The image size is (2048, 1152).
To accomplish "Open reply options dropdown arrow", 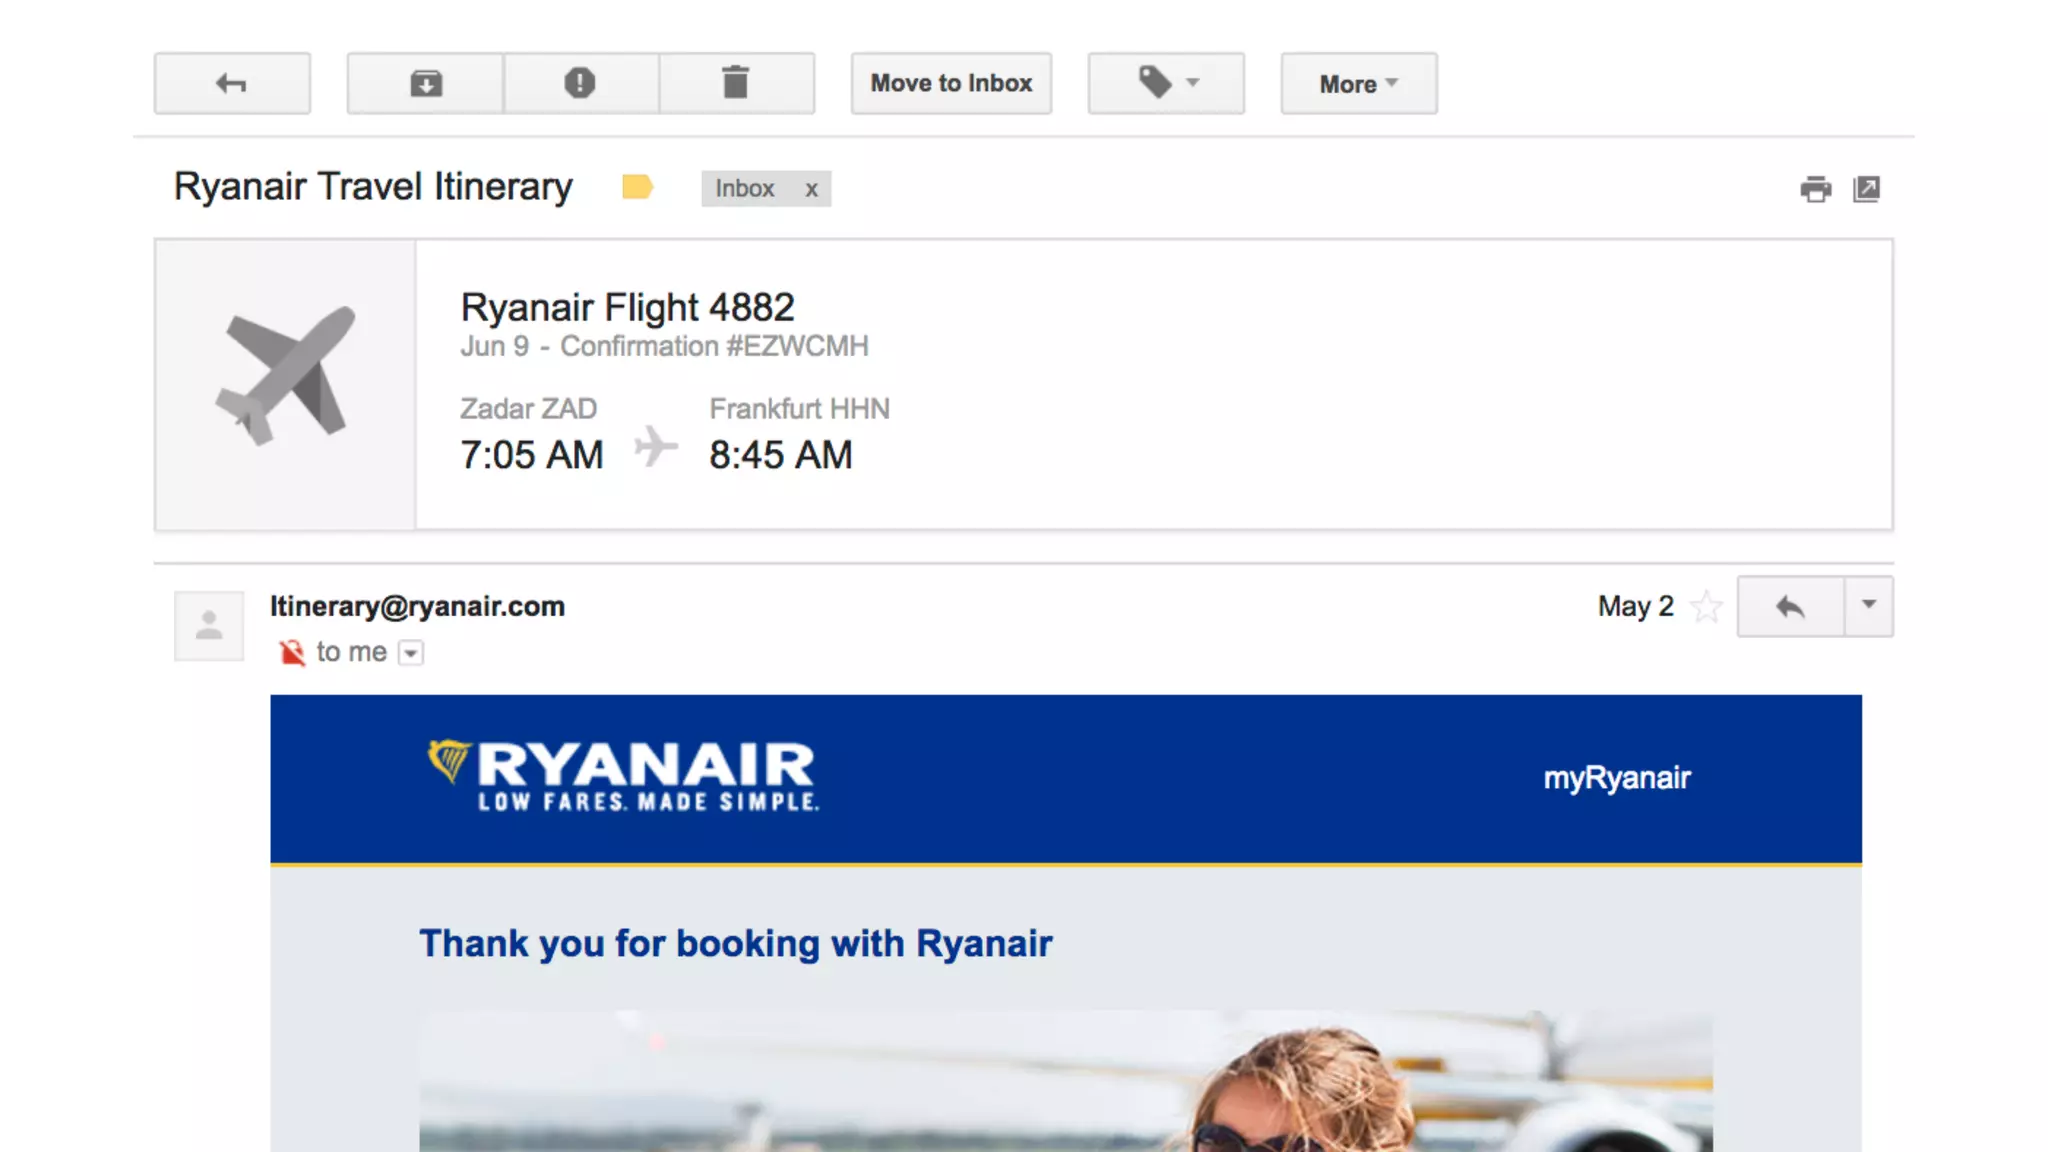I will 1868,606.
